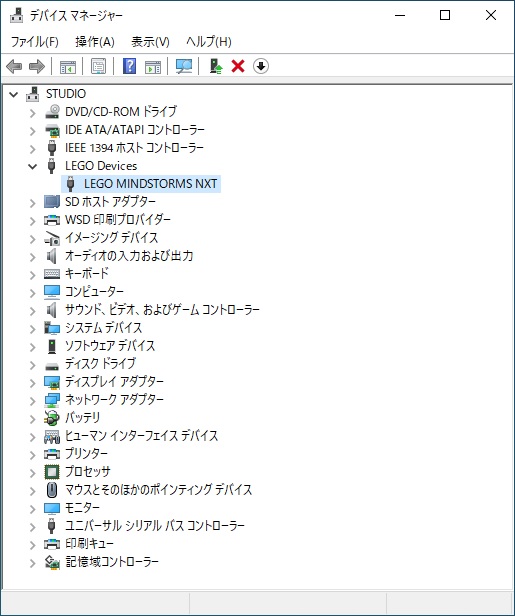
Task: Select the キーボード tree item
Action: pos(86,273)
